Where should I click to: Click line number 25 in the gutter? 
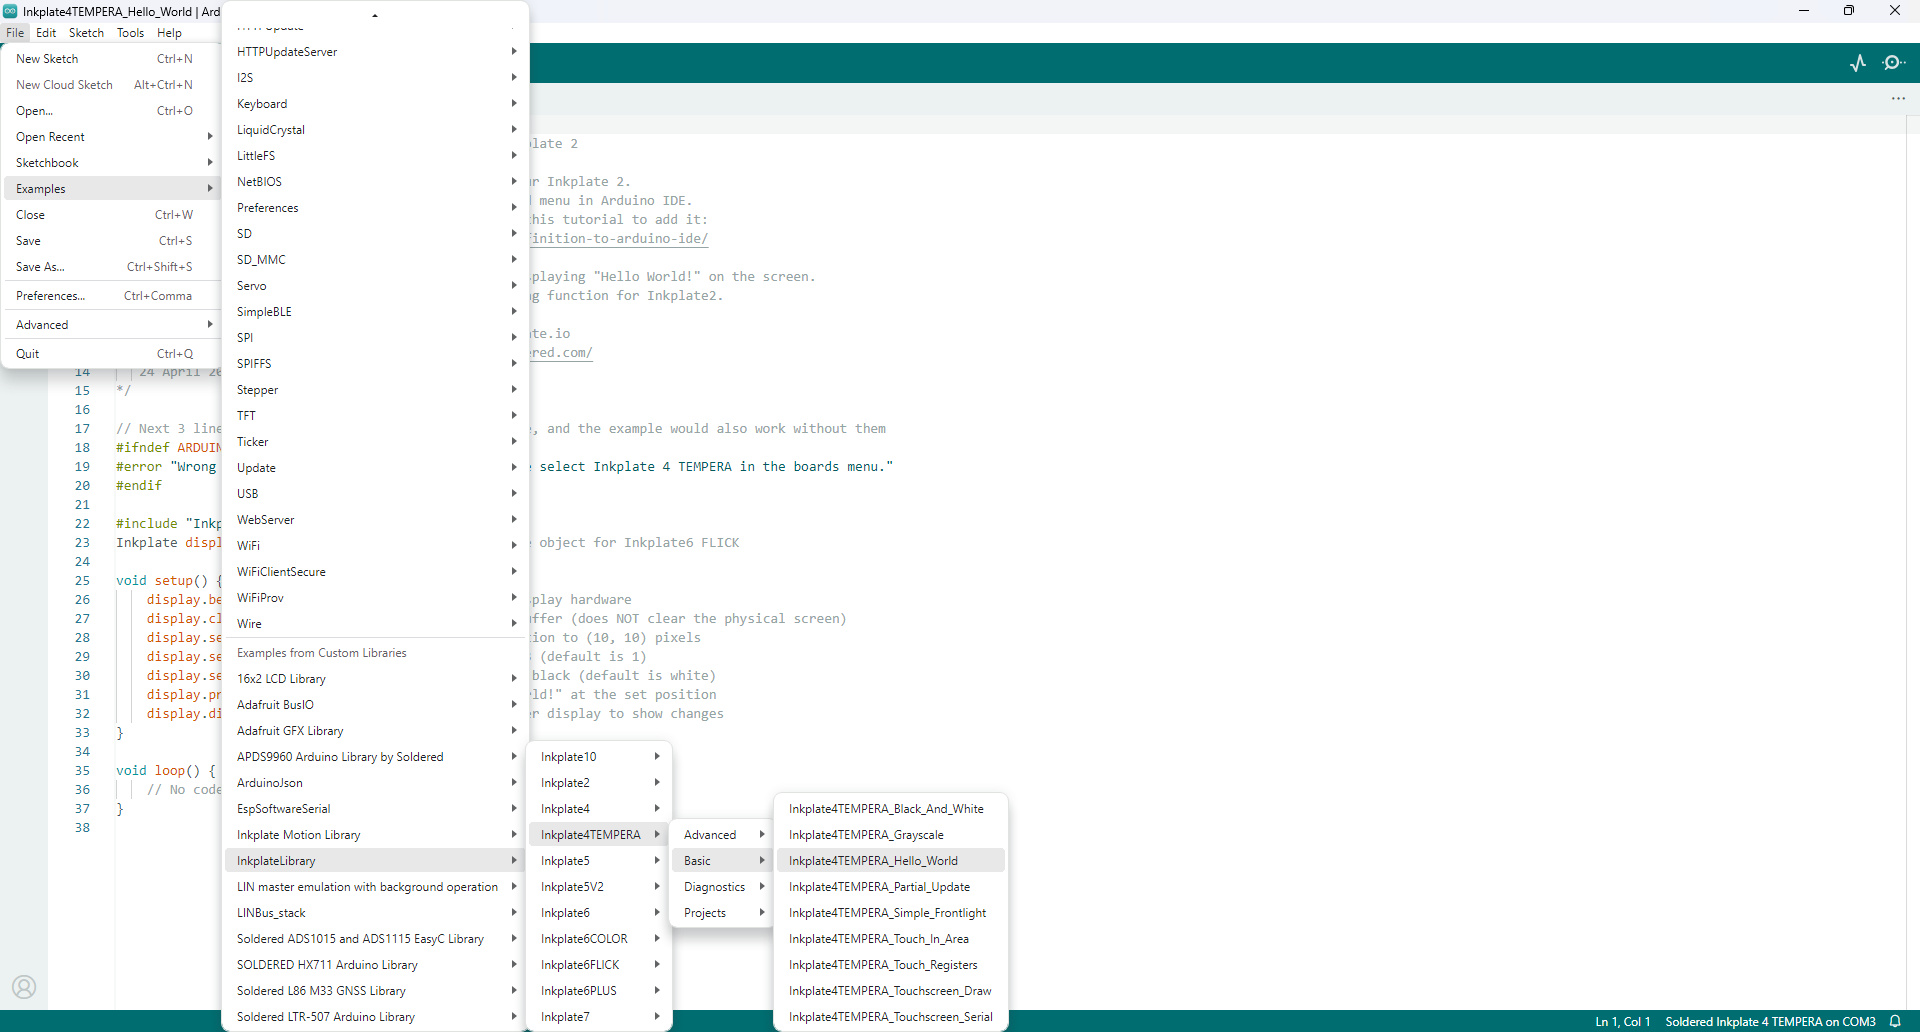click(82, 581)
